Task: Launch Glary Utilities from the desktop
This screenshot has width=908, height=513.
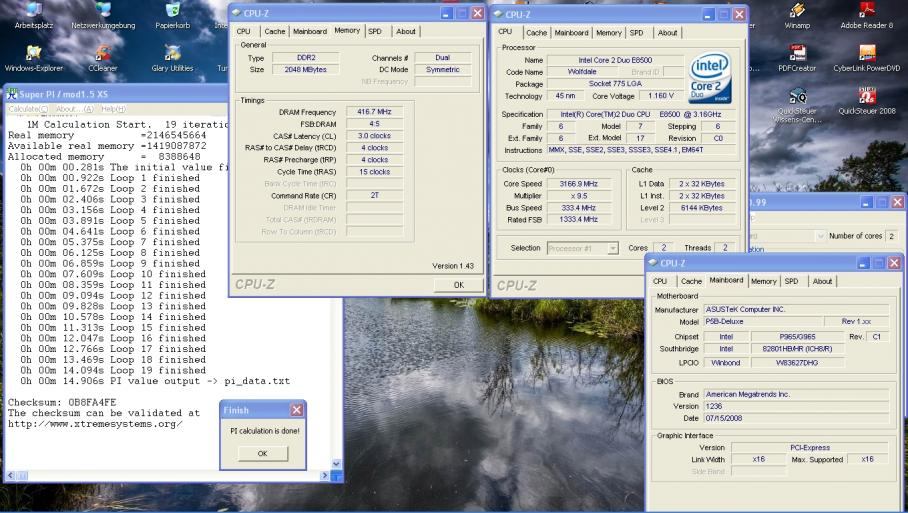Action: pos(173,58)
